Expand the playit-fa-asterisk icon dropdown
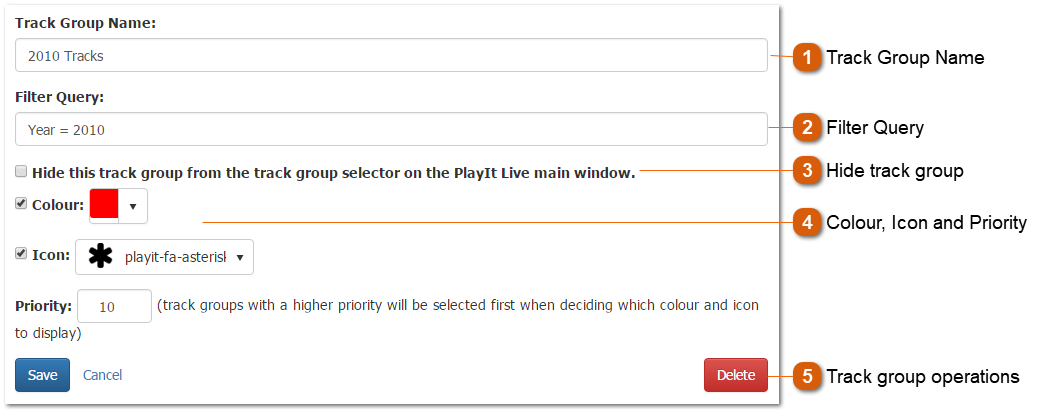The width and height of the screenshot is (1043, 413). point(239,257)
